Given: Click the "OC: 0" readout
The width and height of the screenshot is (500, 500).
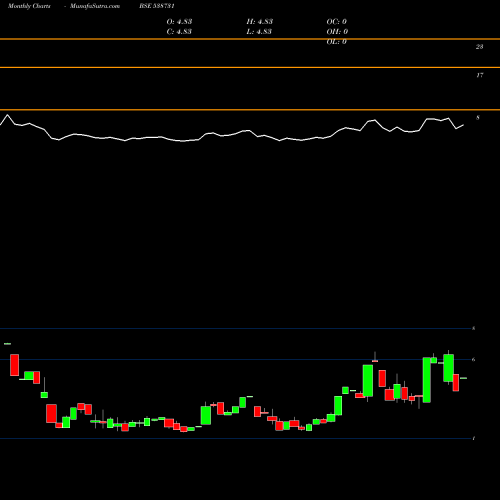Looking at the screenshot, I should click(337, 21).
